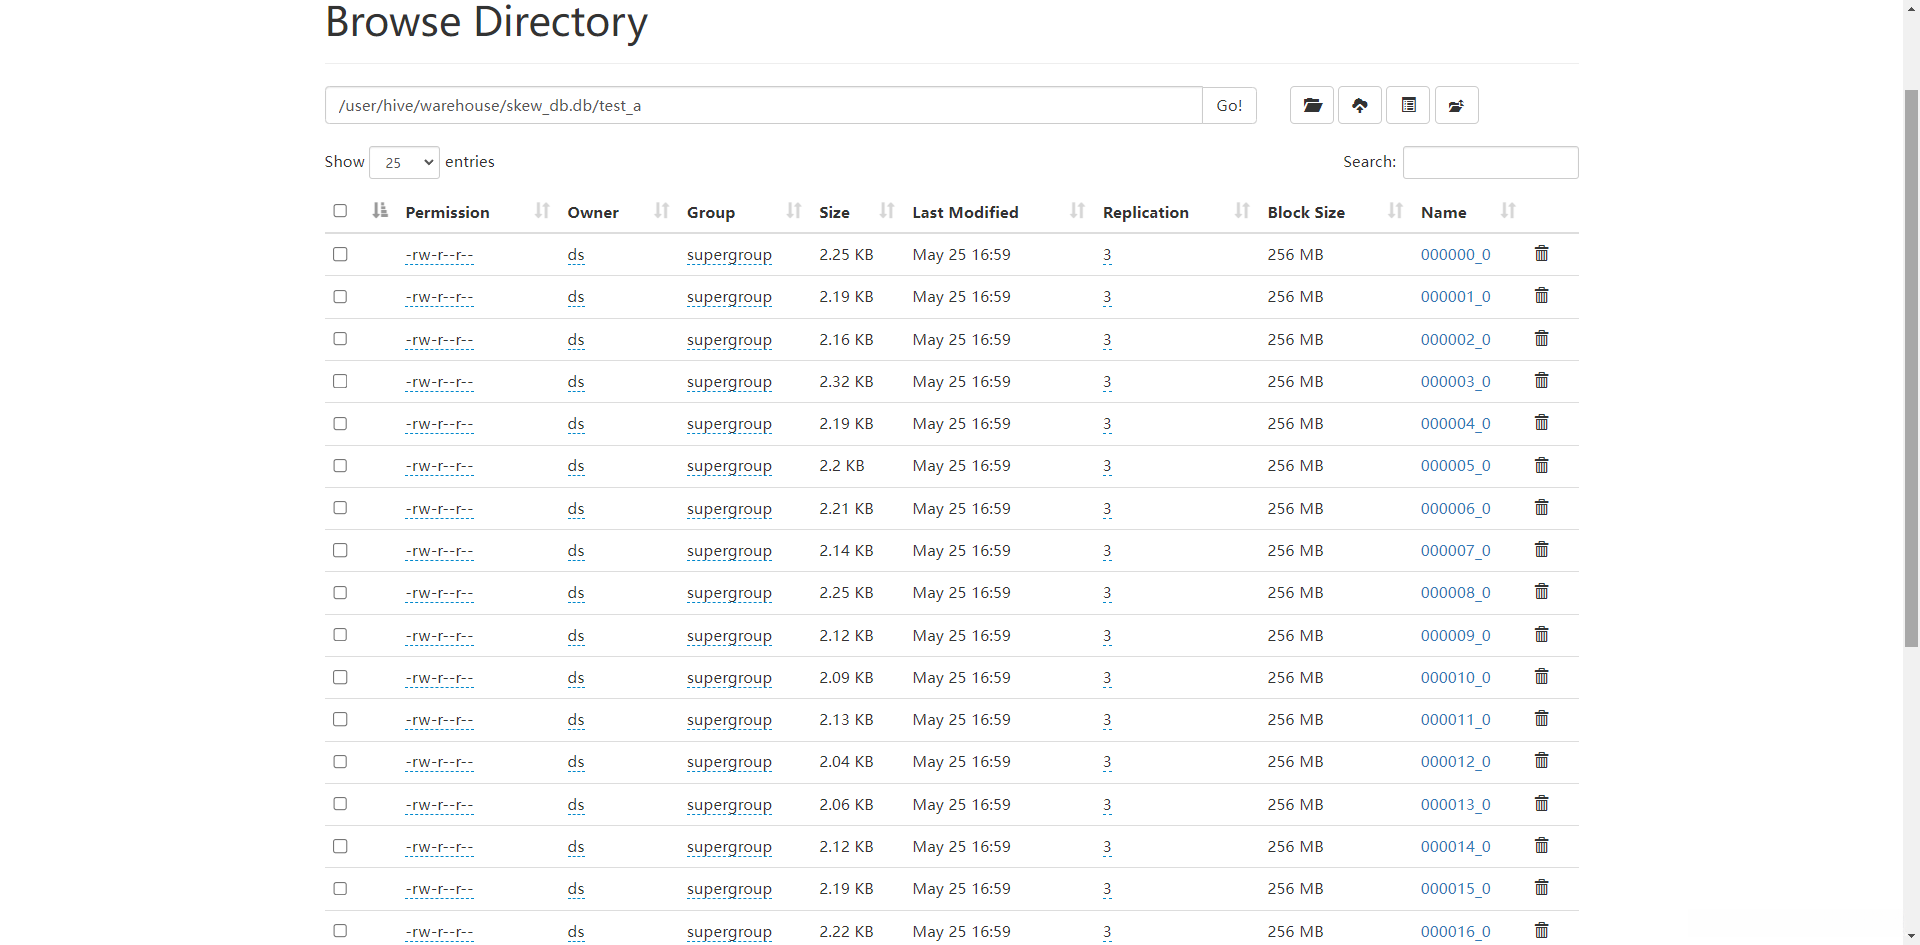Open the file link 000007_0
This screenshot has width=1920, height=945.
coord(1455,551)
